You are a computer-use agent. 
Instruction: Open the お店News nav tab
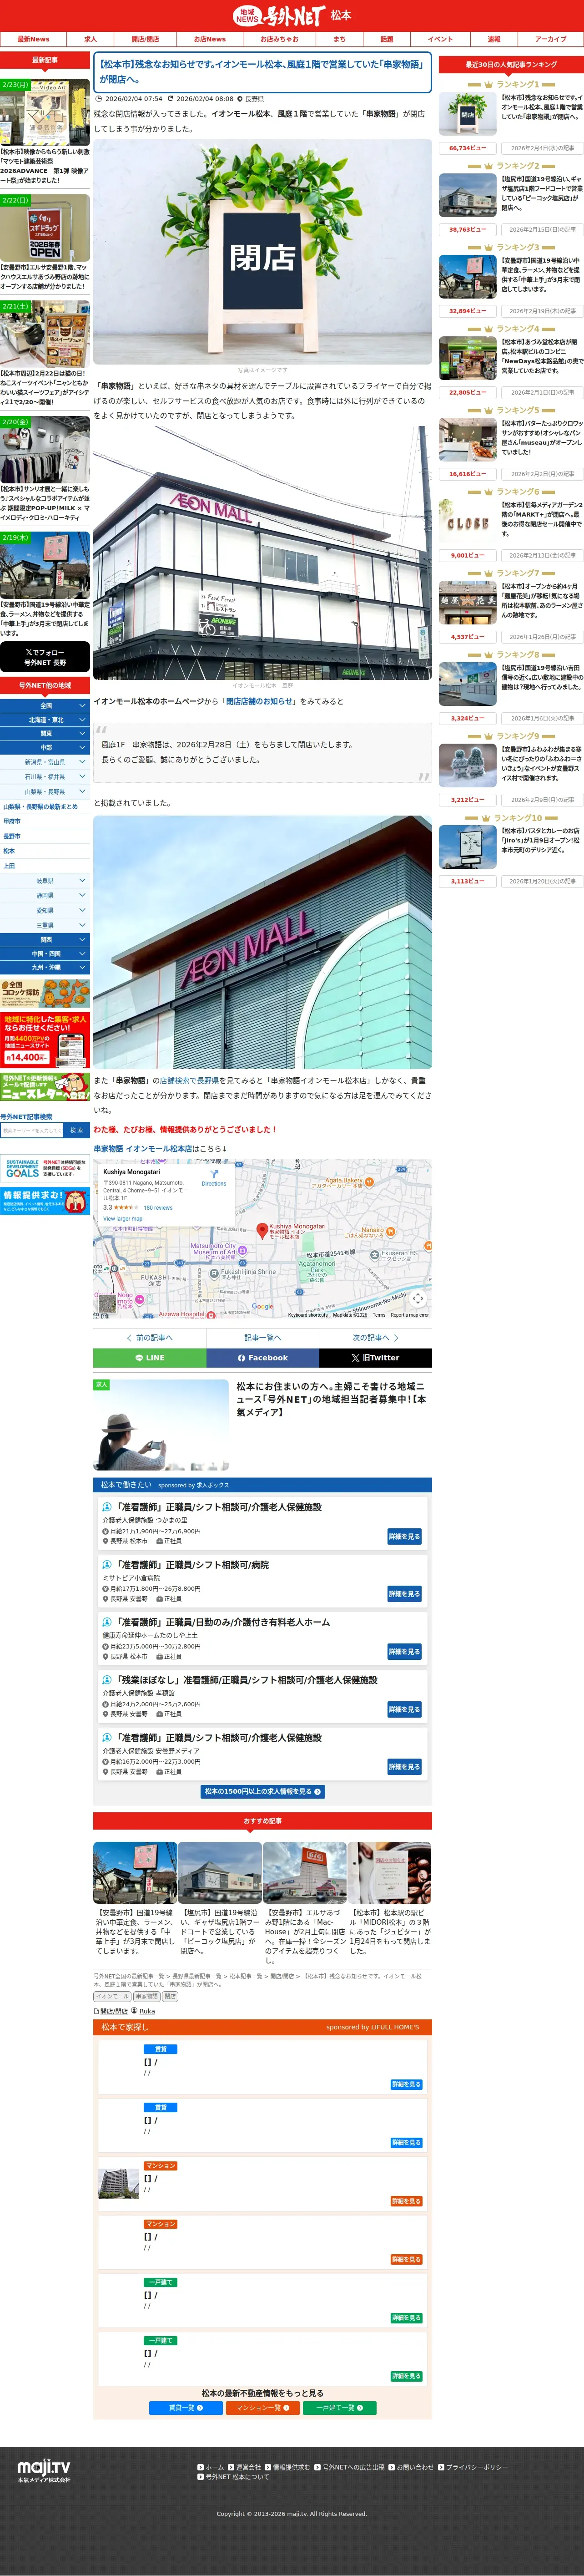(x=210, y=39)
